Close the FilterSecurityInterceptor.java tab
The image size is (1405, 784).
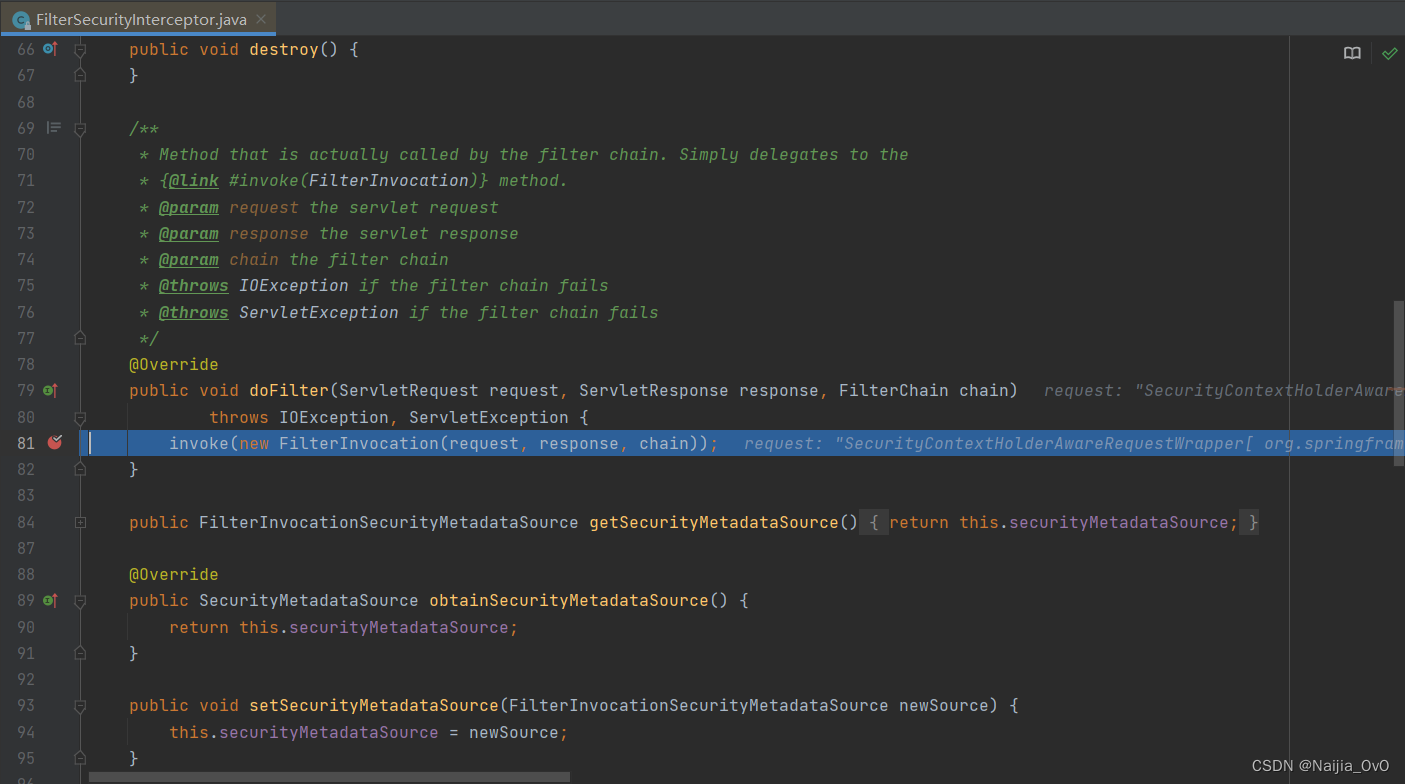click(262, 19)
